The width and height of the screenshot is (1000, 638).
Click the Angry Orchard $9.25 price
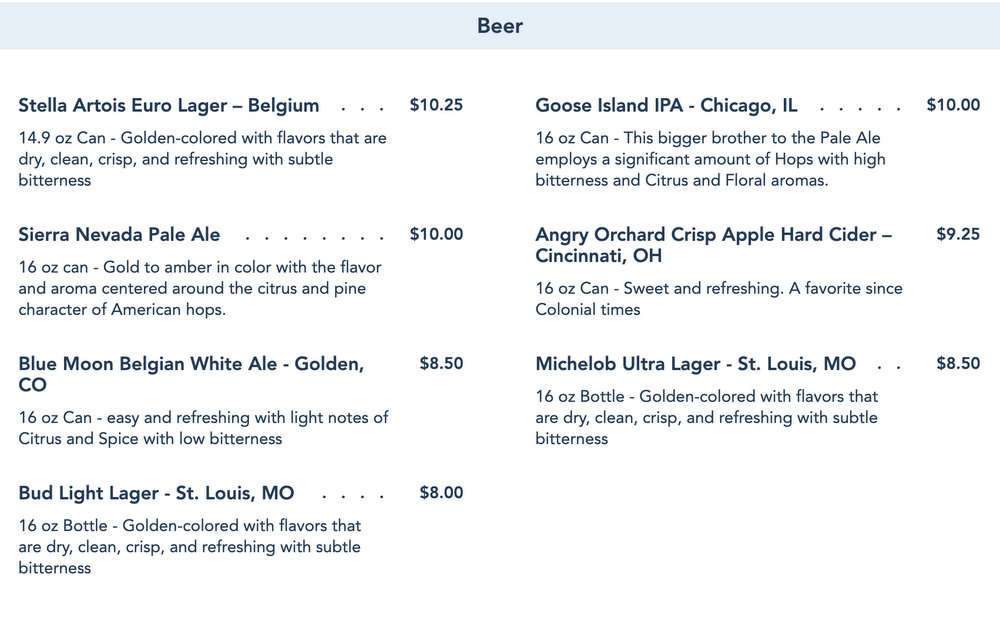[x=957, y=235]
